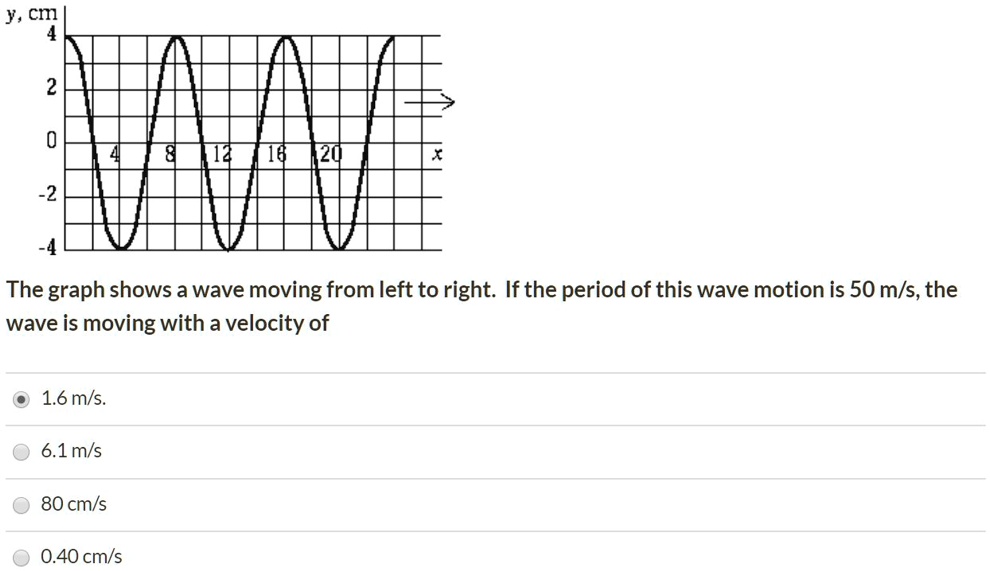990x571 pixels.
Task: Click the question text about wave period
Action: point(482,306)
